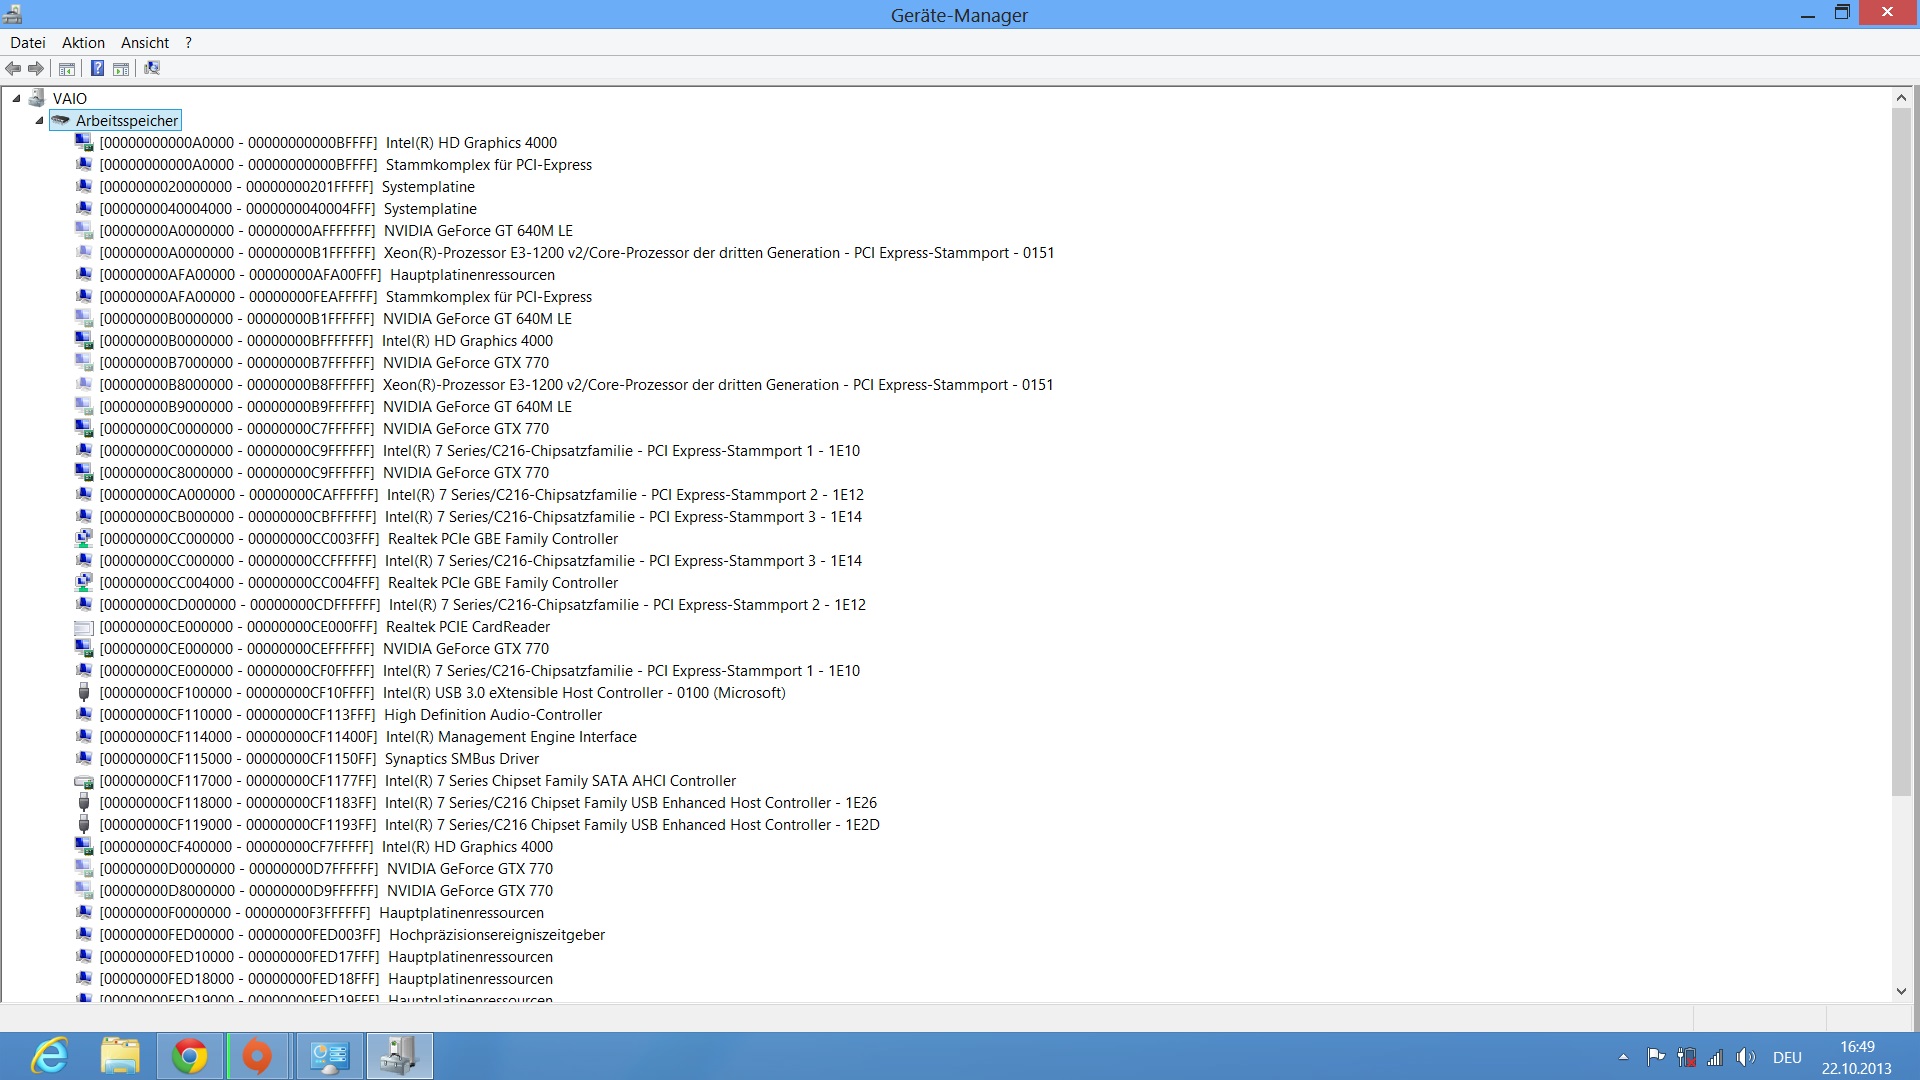Collapse the VAIO root node
The width and height of the screenshot is (1920, 1080).
coord(17,98)
